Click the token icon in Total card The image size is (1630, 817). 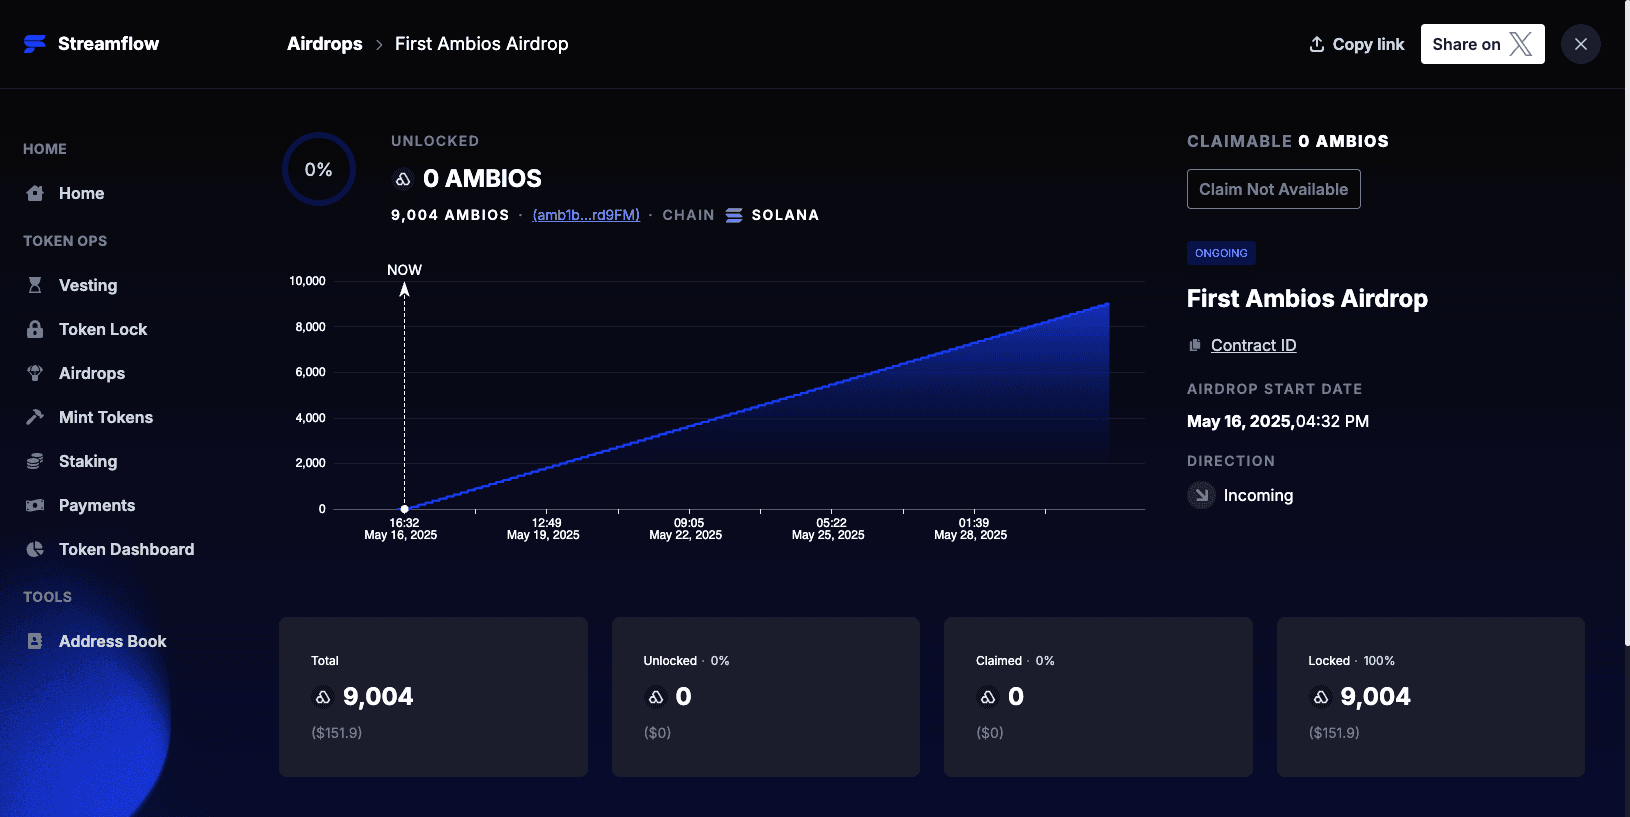pyautogui.click(x=323, y=697)
